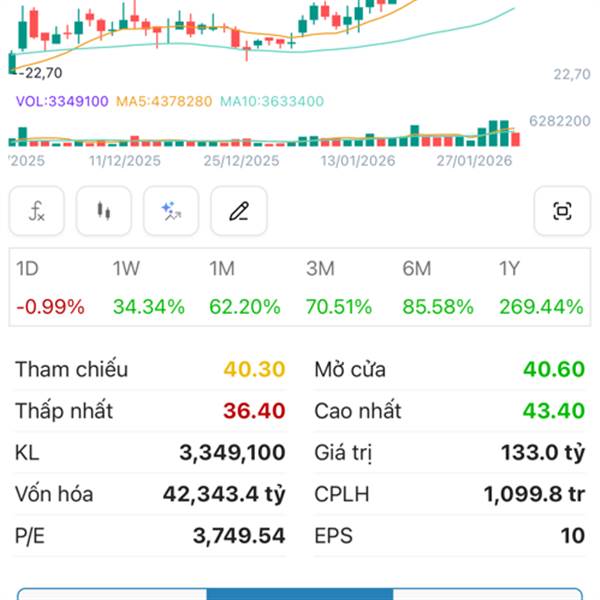Select the 6M period showing 85.58%
This screenshot has width=600, height=600.
438,288
